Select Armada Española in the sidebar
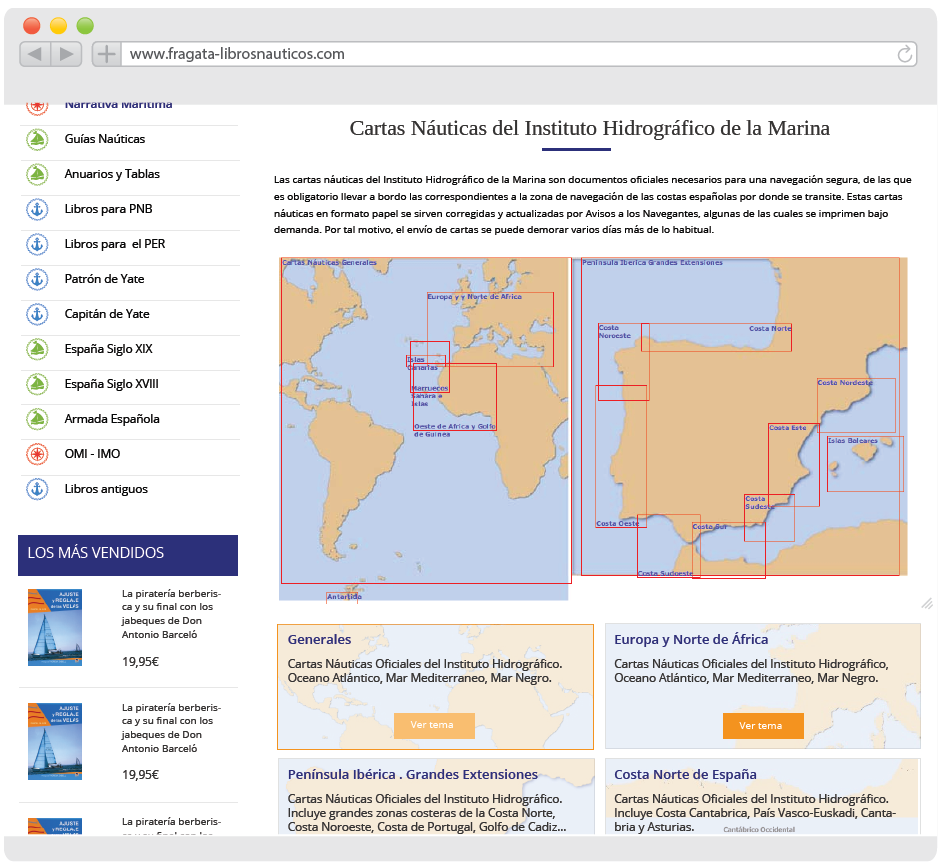This screenshot has width=941, height=868. [x=112, y=419]
